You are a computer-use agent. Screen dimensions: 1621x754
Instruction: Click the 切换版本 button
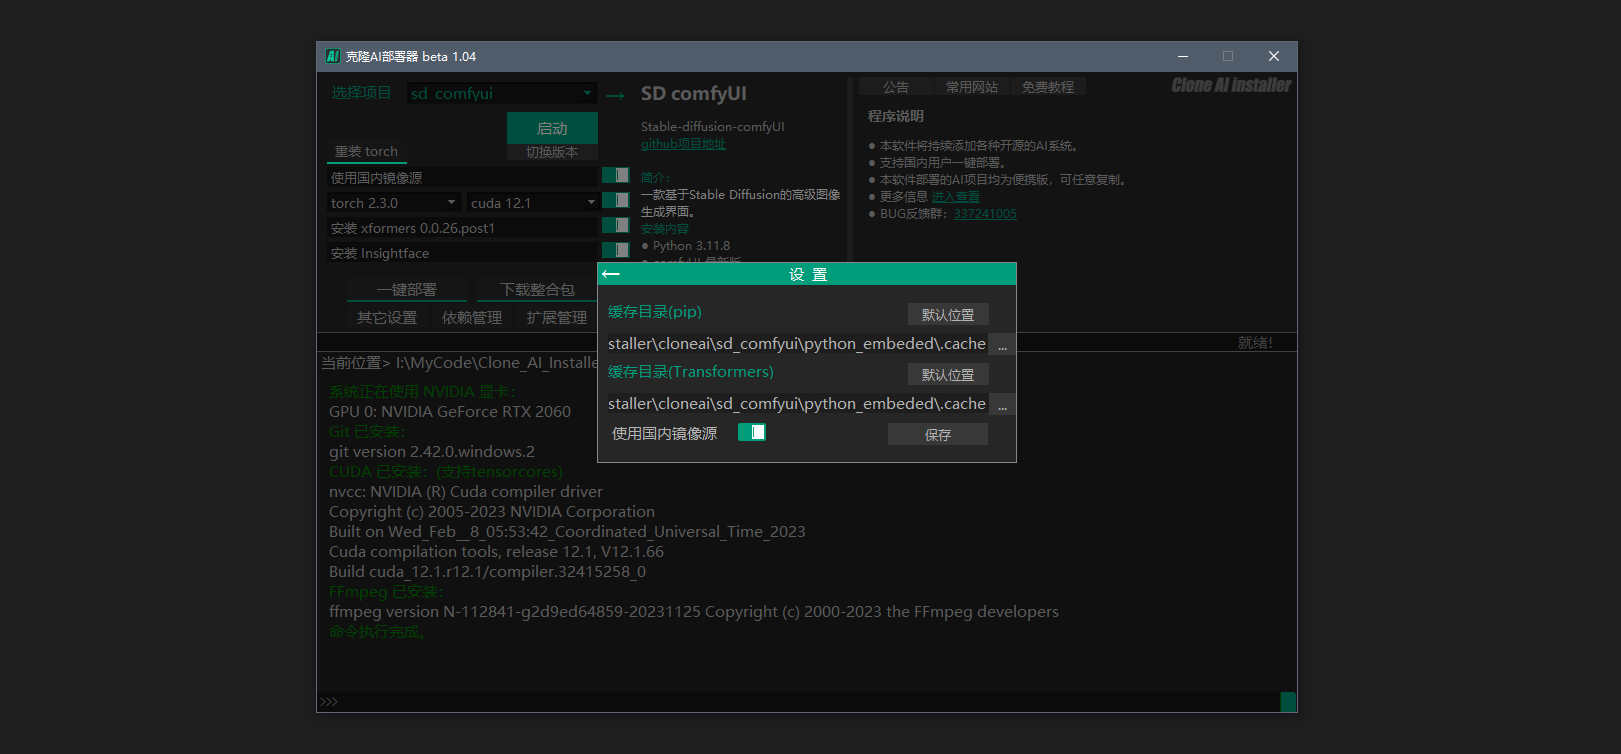pyautogui.click(x=552, y=152)
